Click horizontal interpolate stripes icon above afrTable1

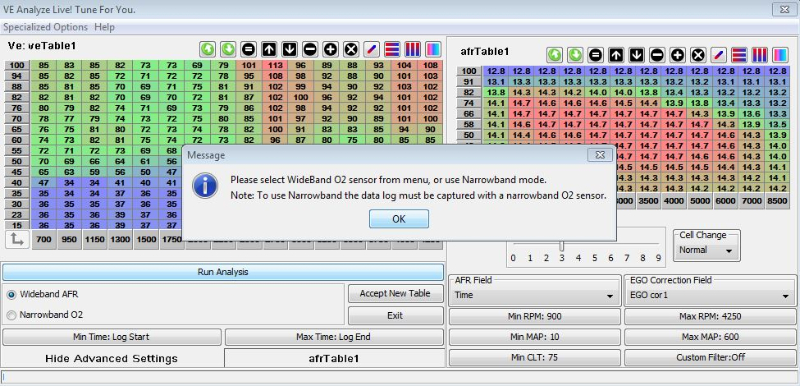(739, 55)
